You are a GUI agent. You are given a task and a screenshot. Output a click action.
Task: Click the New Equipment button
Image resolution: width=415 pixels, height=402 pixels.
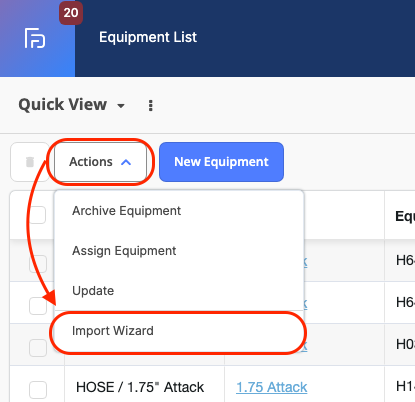pyautogui.click(x=221, y=162)
